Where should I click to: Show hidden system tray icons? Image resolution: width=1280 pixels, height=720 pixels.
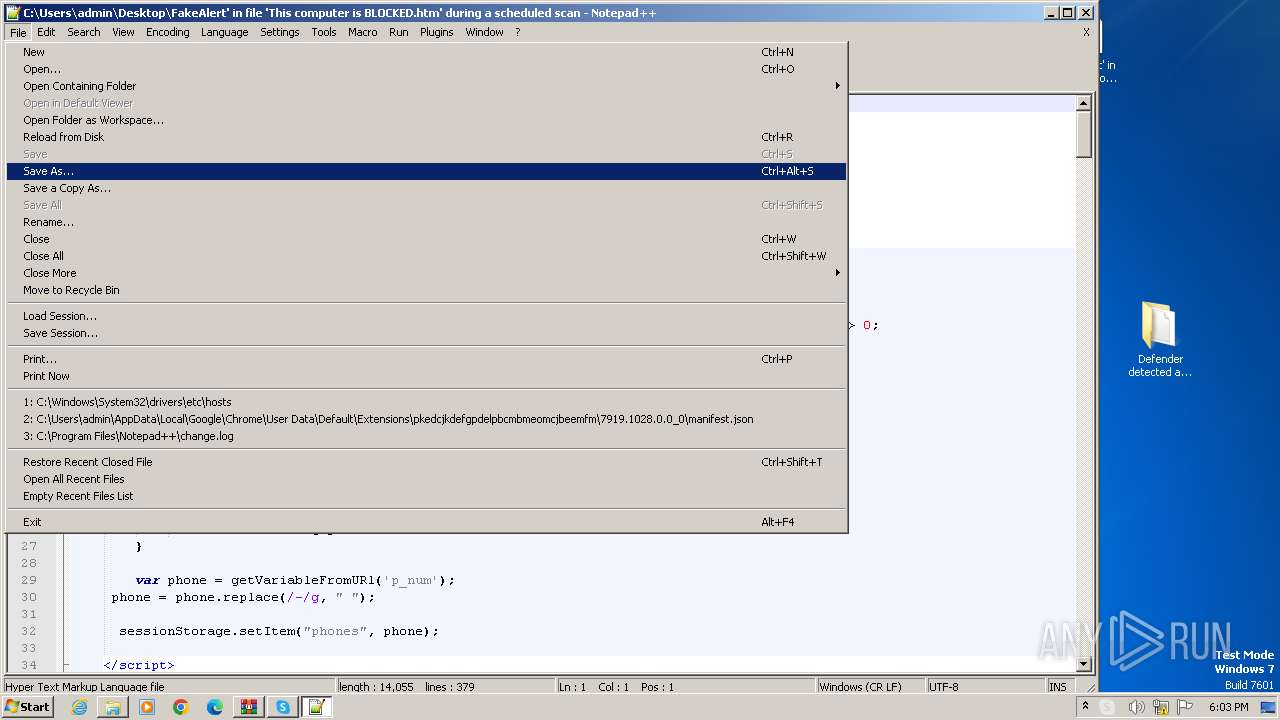pos(1085,707)
